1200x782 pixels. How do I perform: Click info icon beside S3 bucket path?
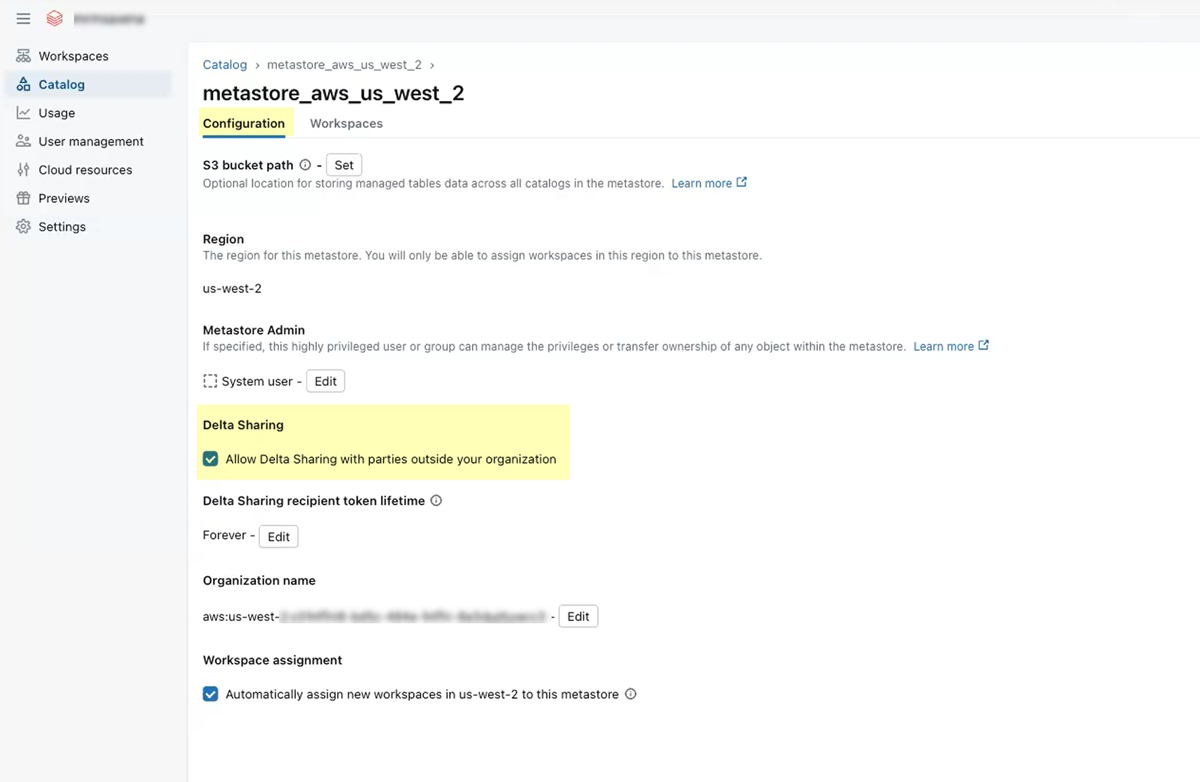click(x=305, y=165)
